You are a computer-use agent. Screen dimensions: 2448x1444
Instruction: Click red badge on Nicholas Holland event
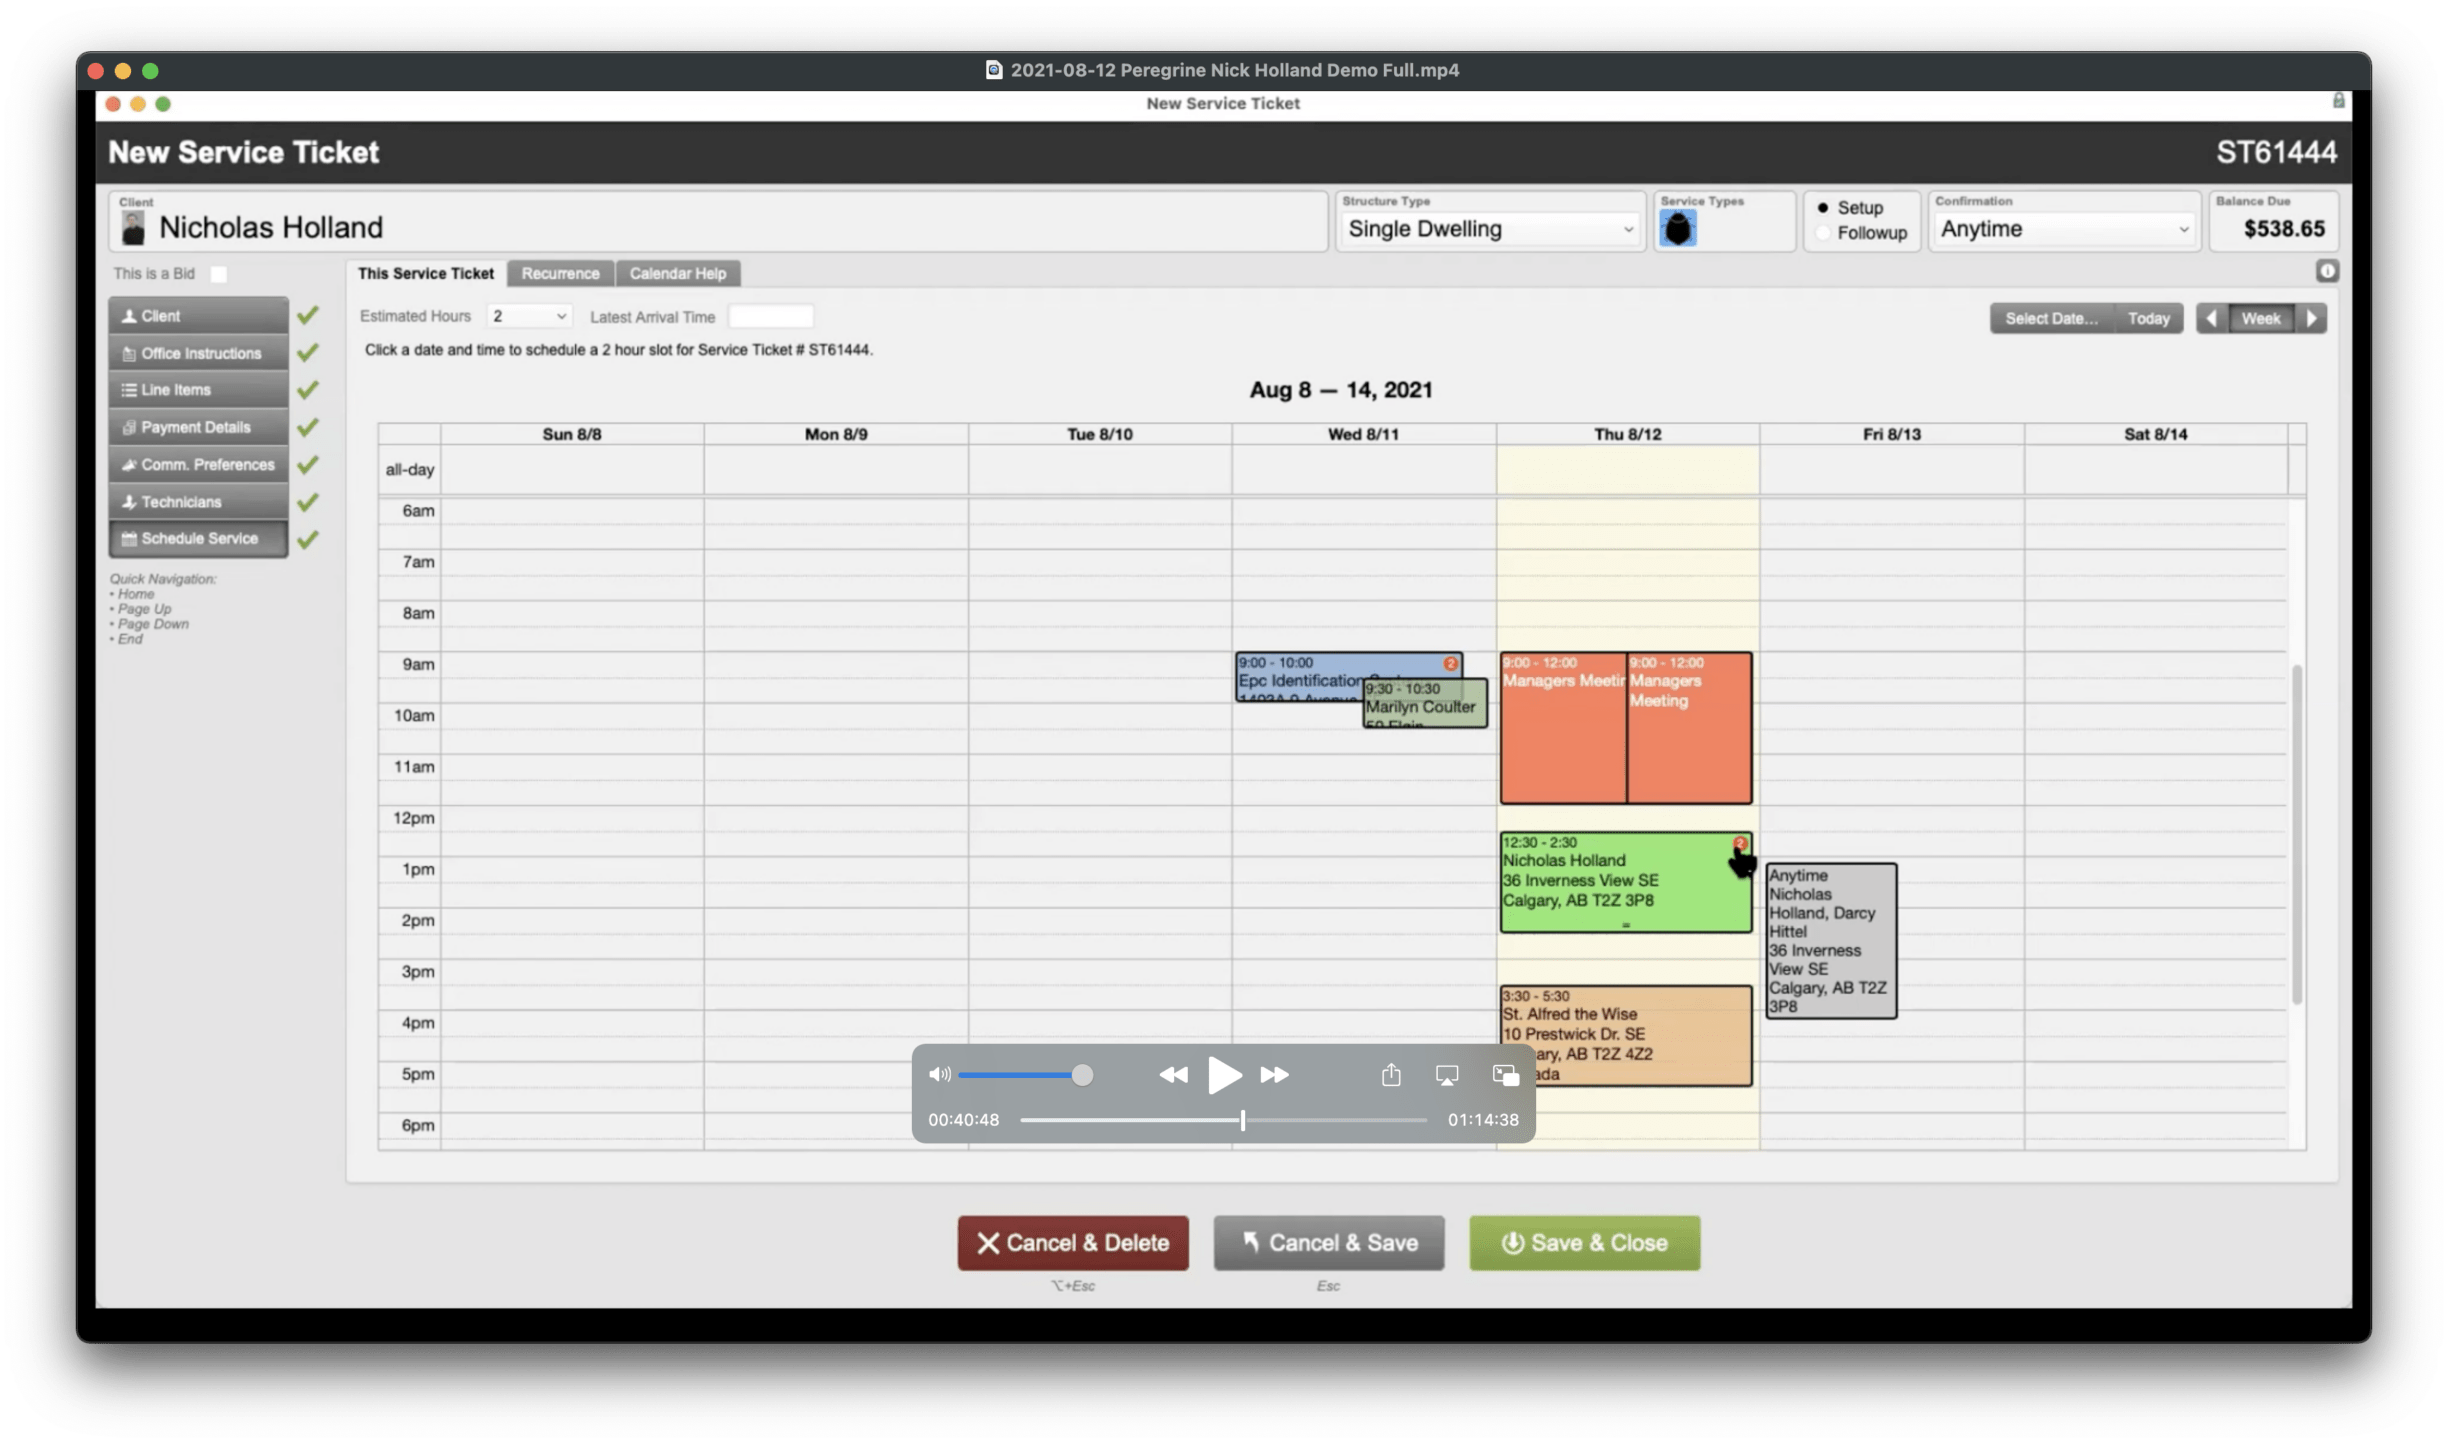point(1739,843)
